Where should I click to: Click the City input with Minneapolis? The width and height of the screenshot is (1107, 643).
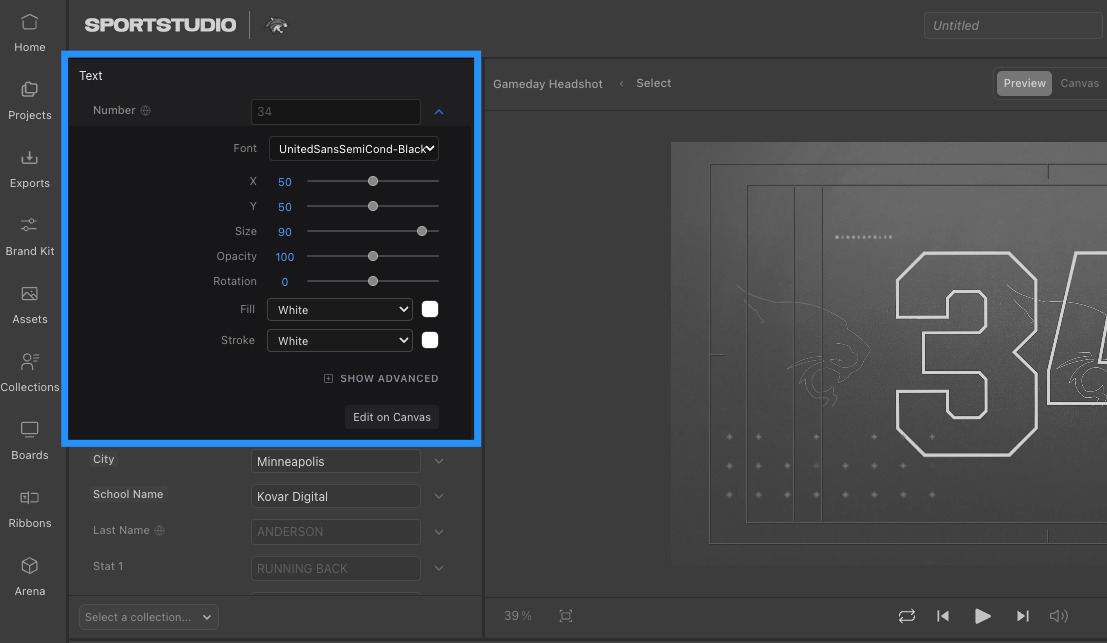pyautogui.click(x=335, y=462)
